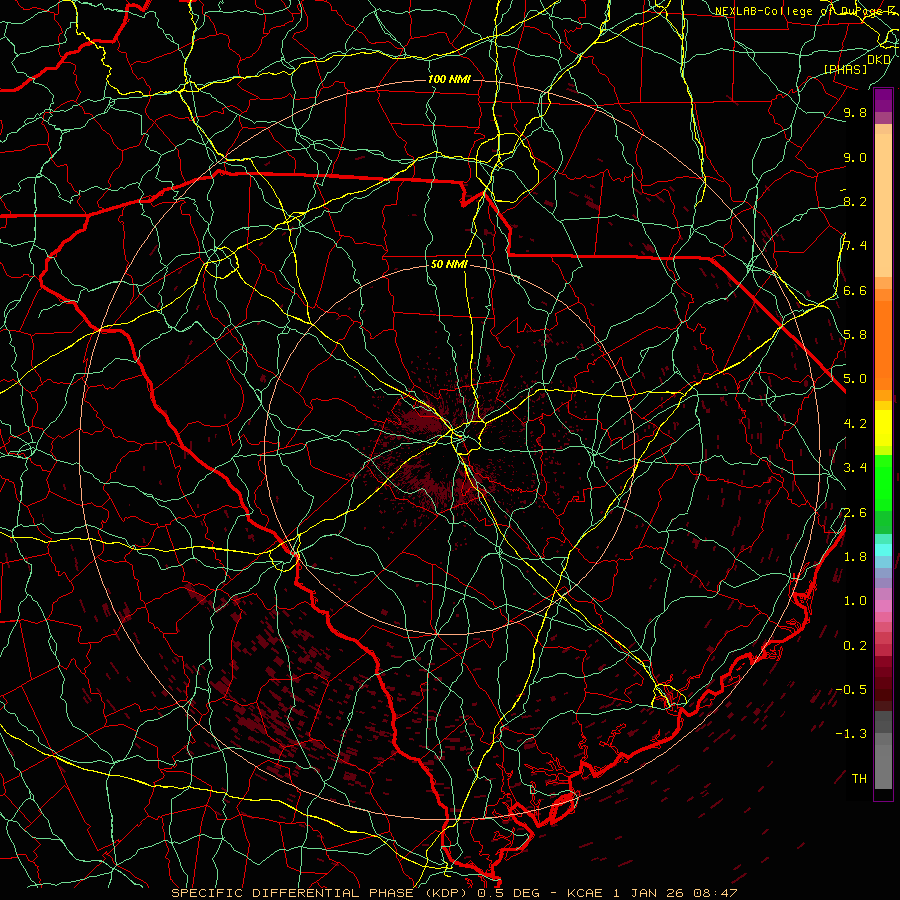
Task: Click the 8.2 value on the color scale
Action: click(x=855, y=201)
